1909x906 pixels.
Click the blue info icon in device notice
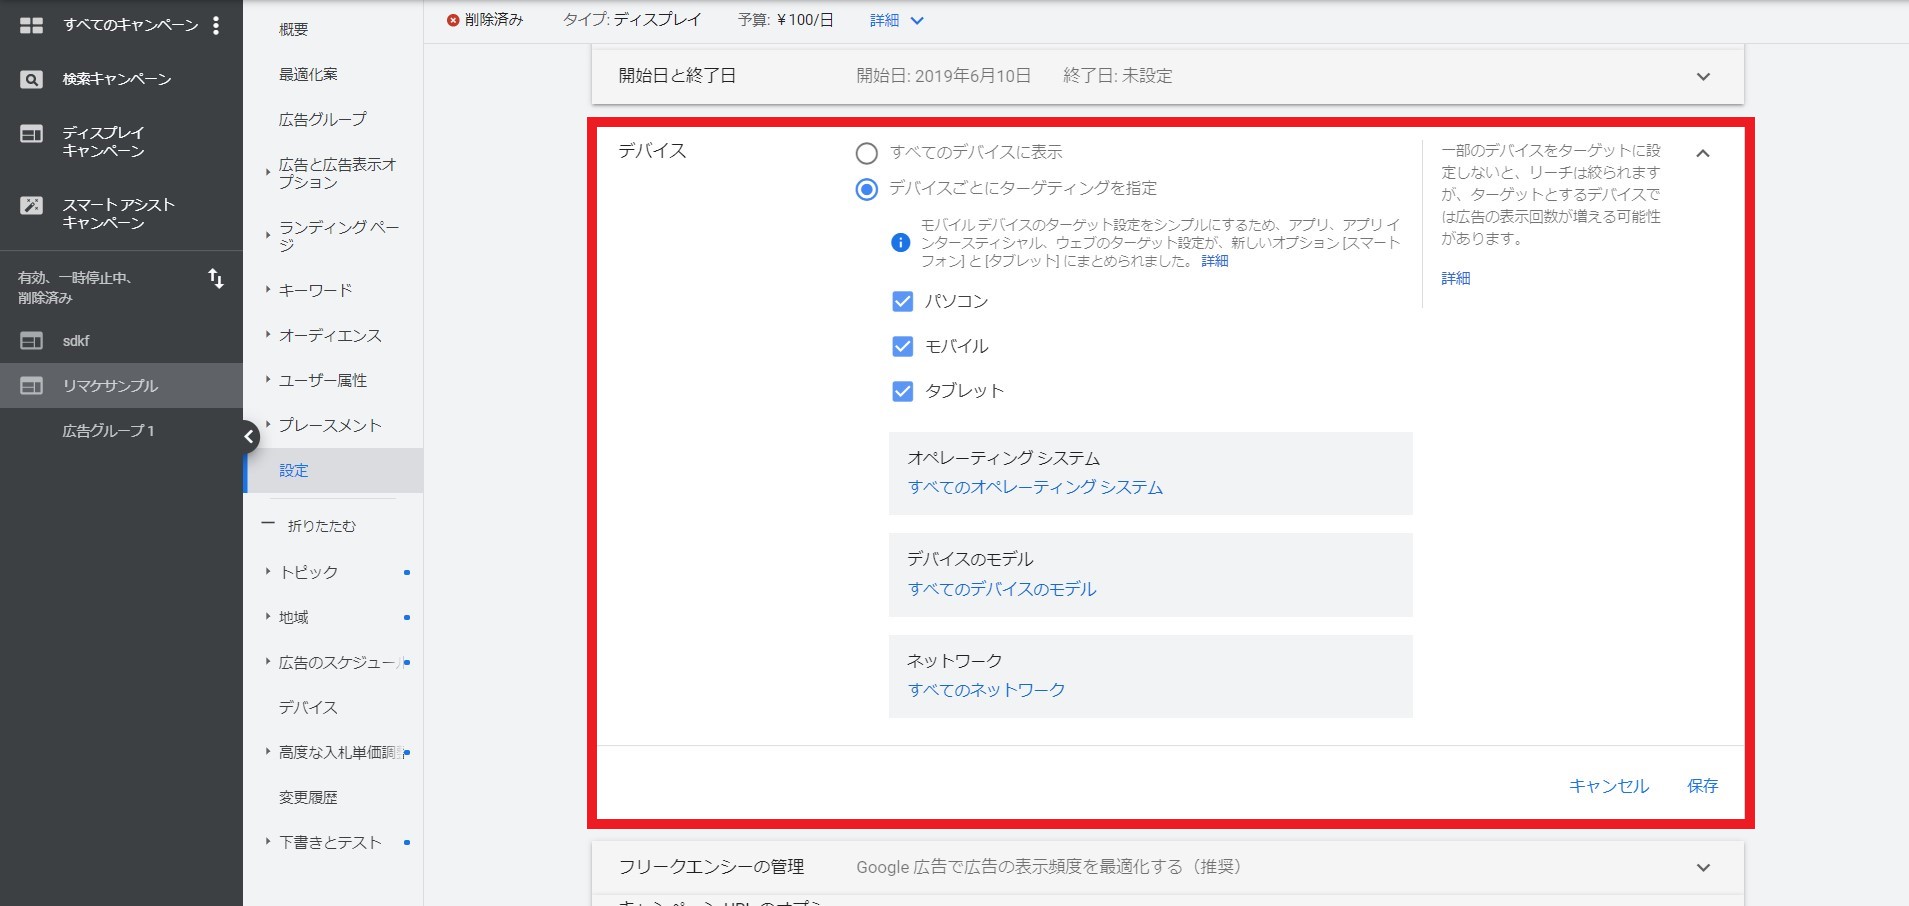click(x=900, y=242)
